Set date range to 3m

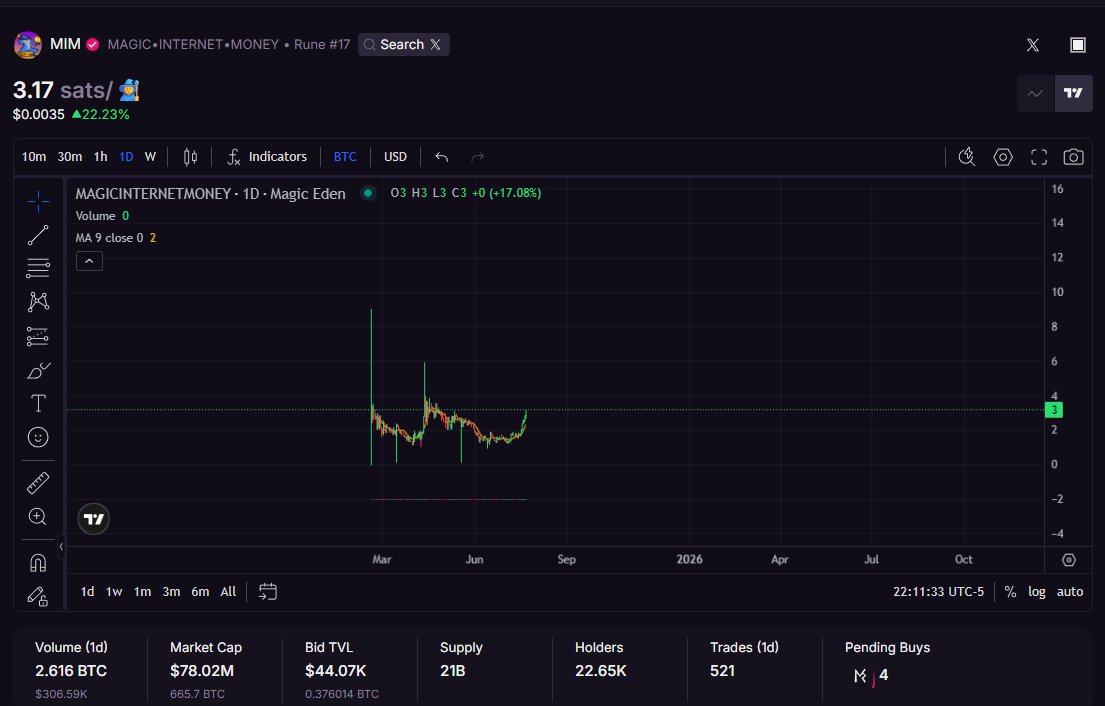(x=171, y=592)
